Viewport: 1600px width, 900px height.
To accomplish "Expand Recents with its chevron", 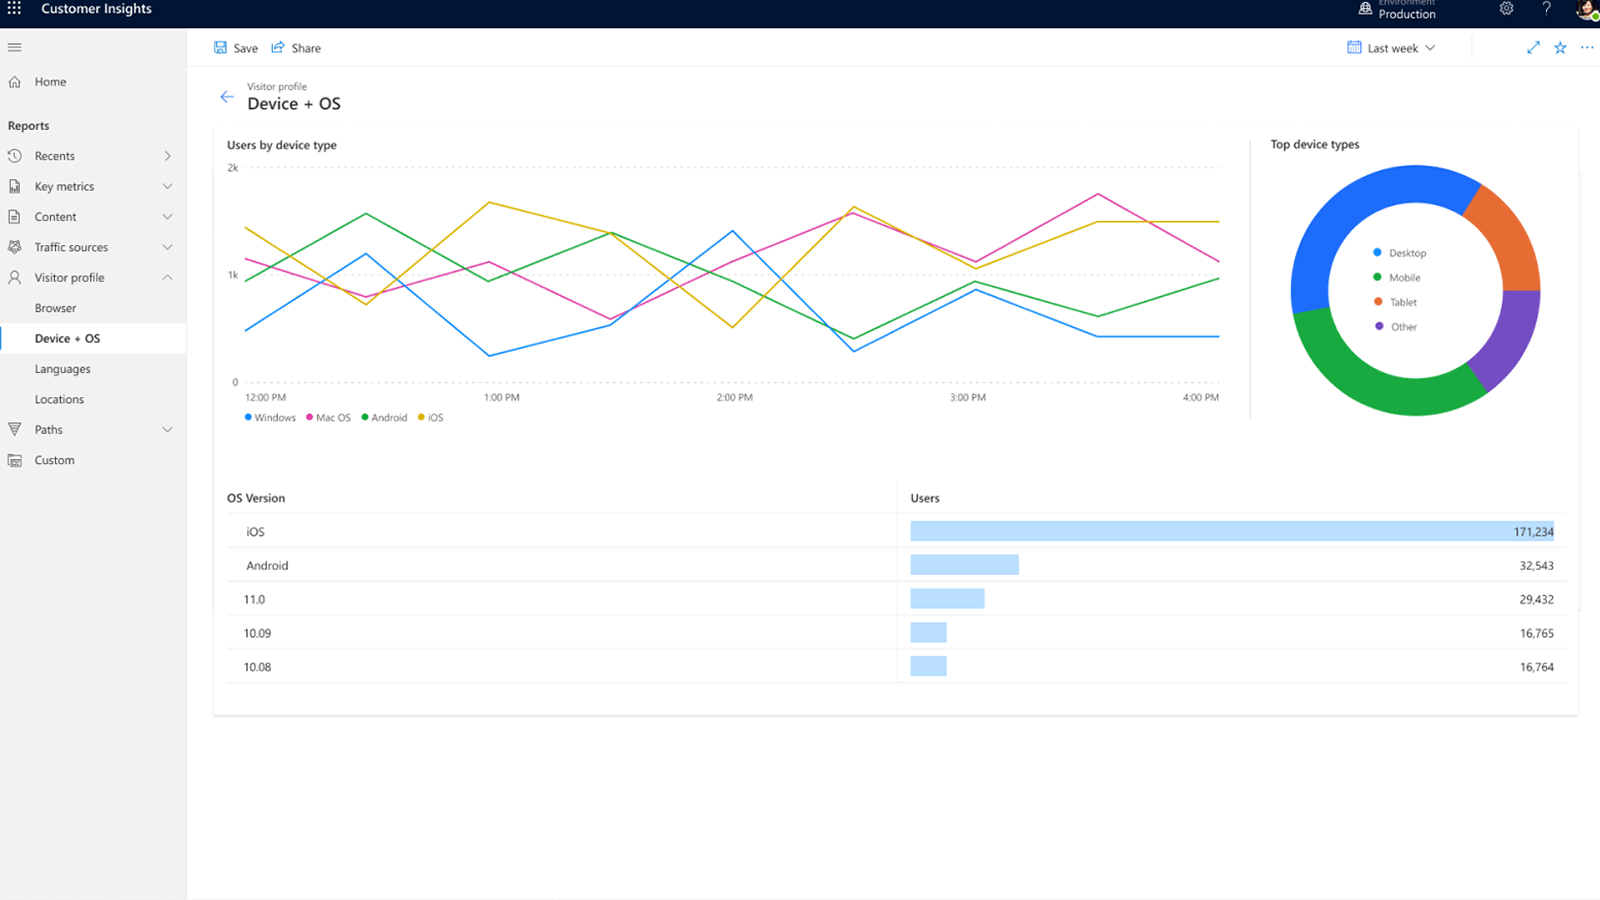I will [x=167, y=156].
